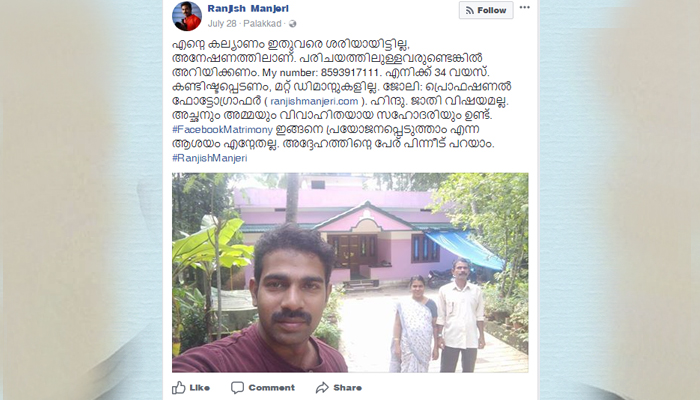Open the attached selfie photo

(x=350, y=272)
